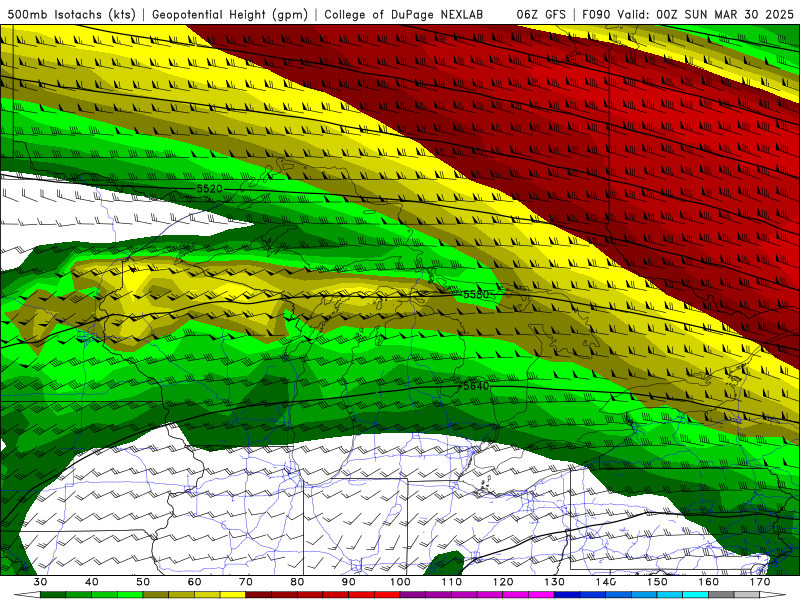Screen dimensions: 800x600
Task: Pick the dark gray swatch starting at 160
Action: click(721, 595)
